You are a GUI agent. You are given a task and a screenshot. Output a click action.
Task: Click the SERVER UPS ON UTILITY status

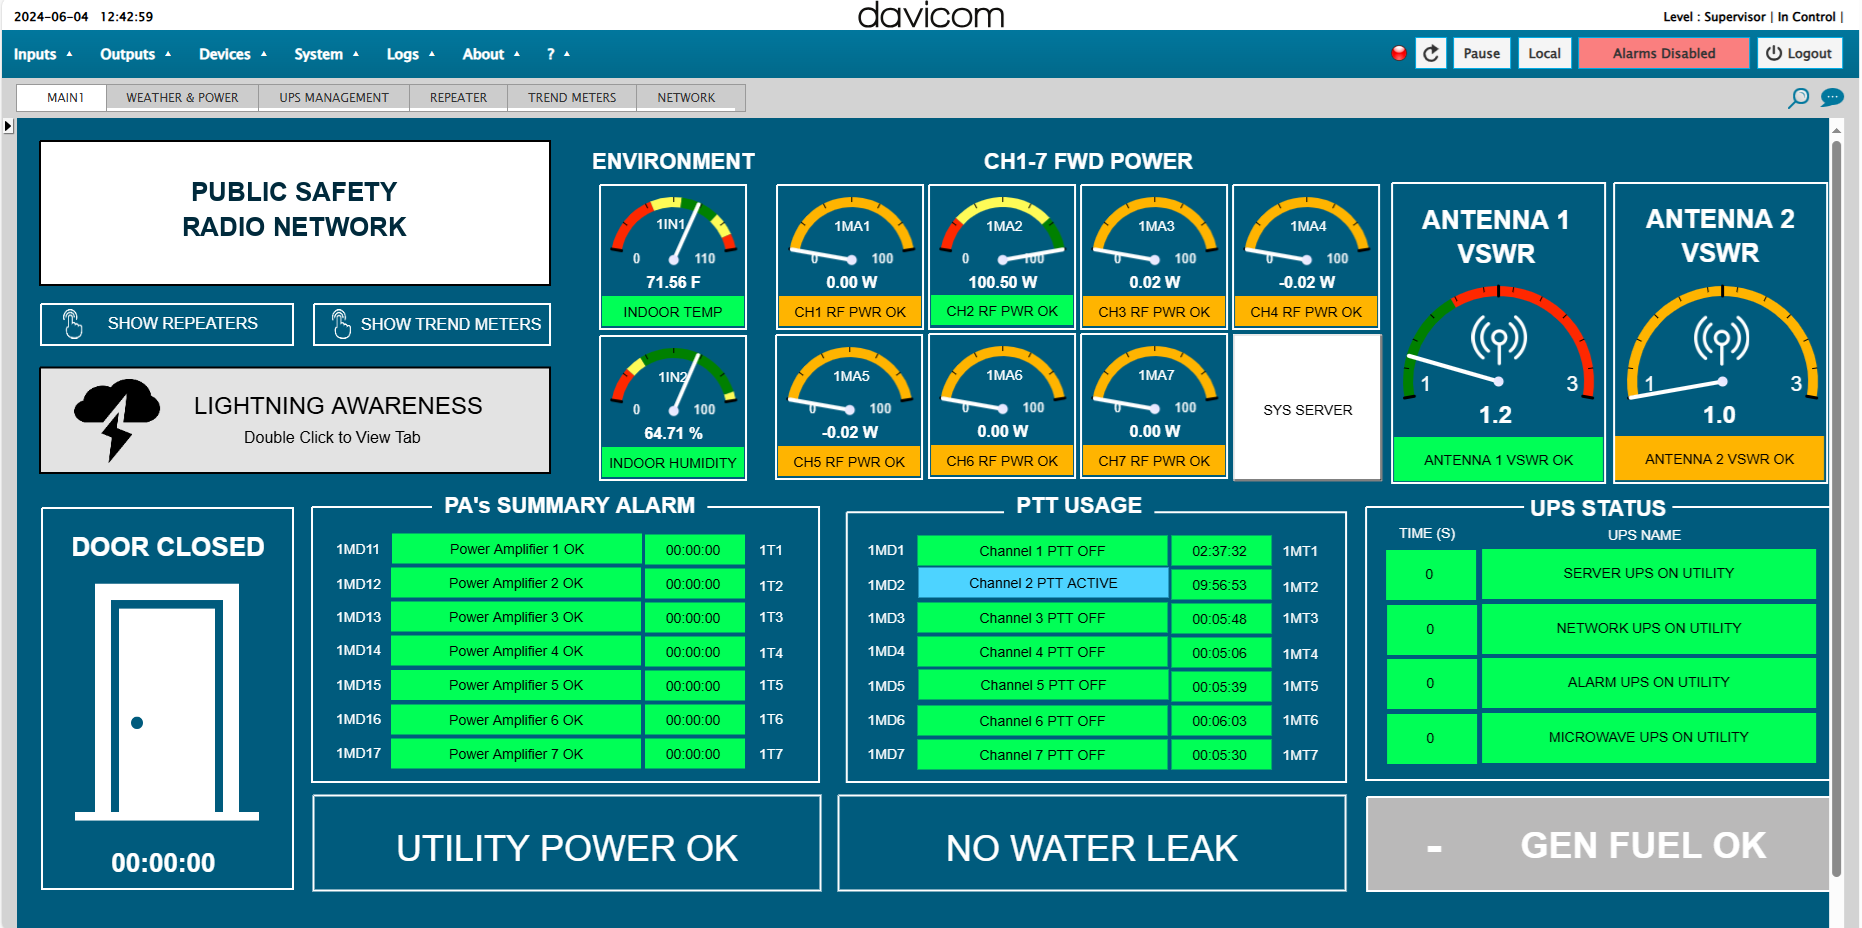pos(1648,574)
